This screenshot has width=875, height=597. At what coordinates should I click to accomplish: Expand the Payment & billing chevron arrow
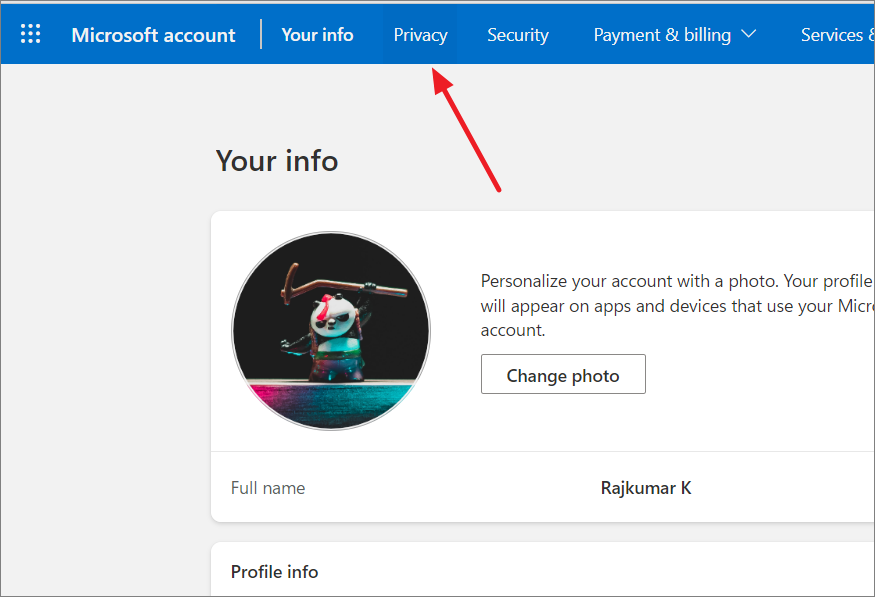pyautogui.click(x=748, y=34)
